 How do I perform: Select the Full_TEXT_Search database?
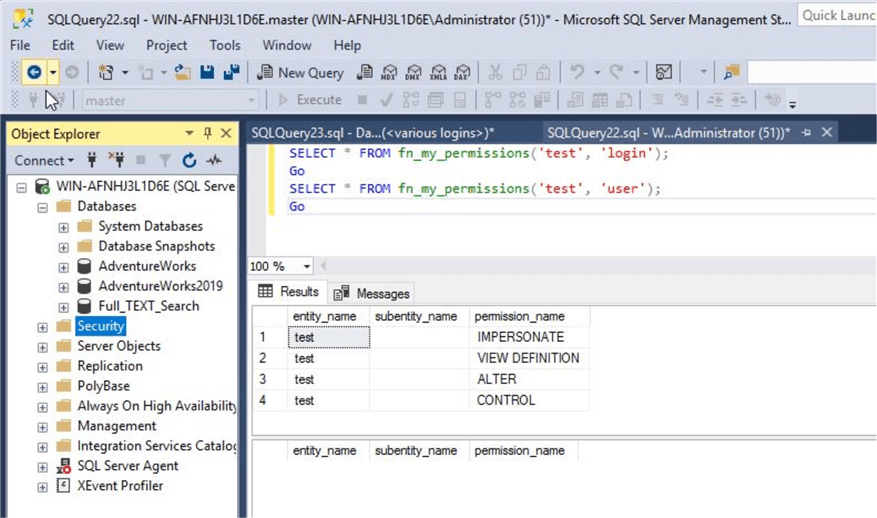pos(149,306)
